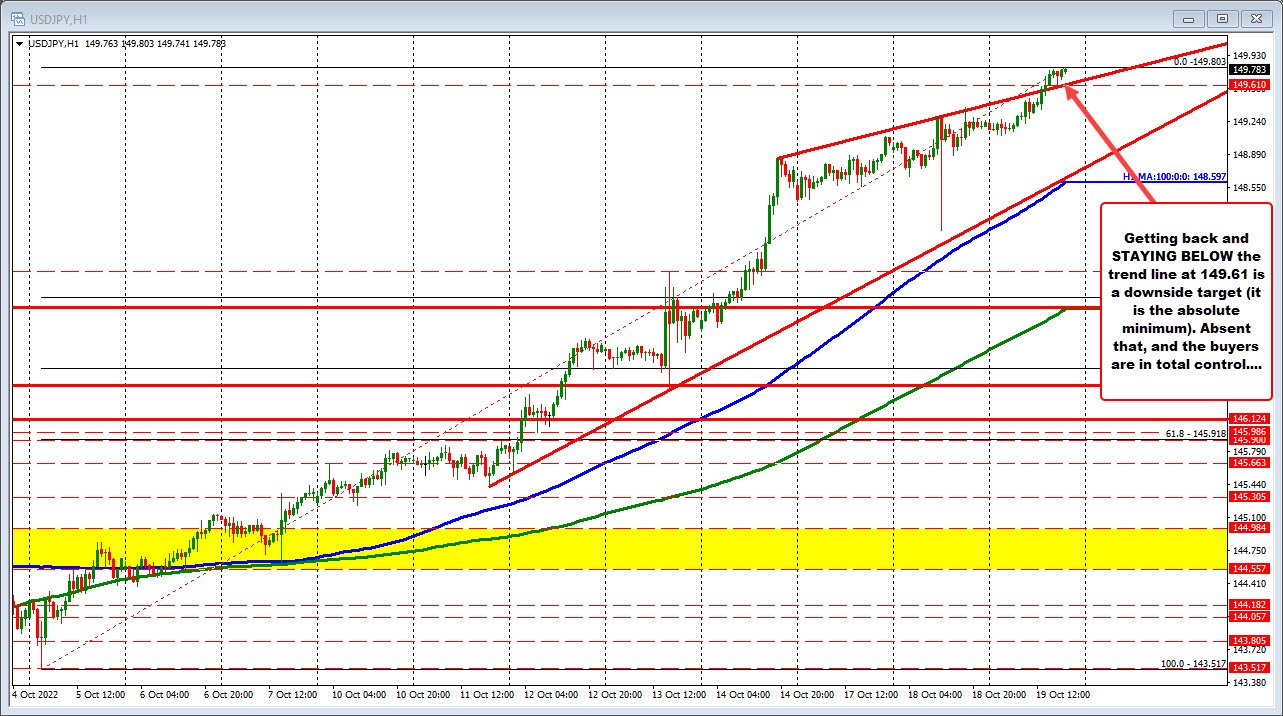Click the red 149.610 price label
The height and width of the screenshot is (716, 1283).
click(1251, 85)
